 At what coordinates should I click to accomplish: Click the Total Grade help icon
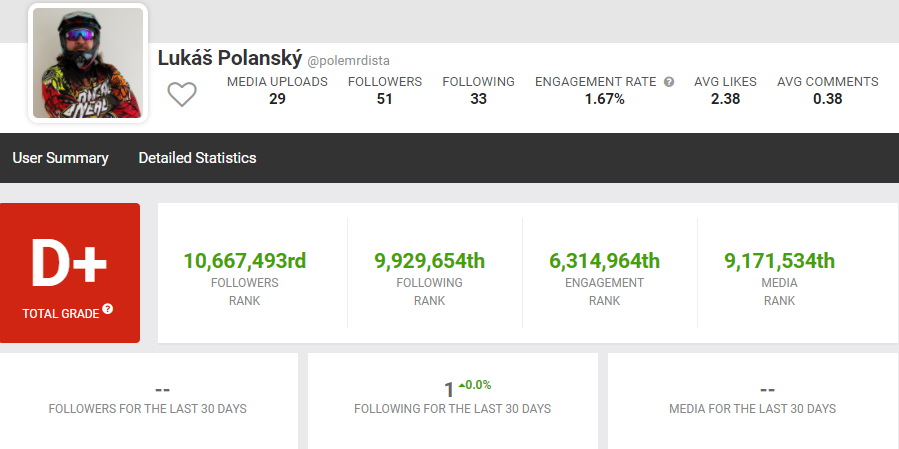108,309
